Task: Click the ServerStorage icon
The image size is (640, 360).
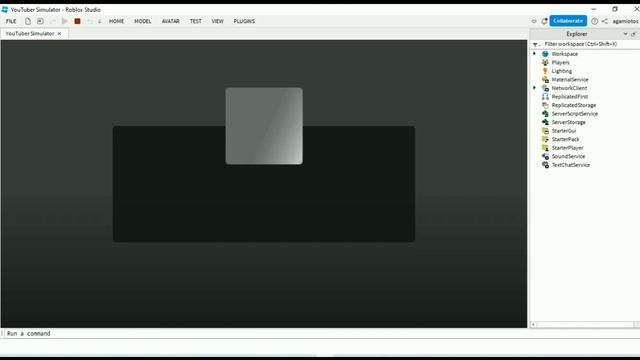Action: pos(545,122)
